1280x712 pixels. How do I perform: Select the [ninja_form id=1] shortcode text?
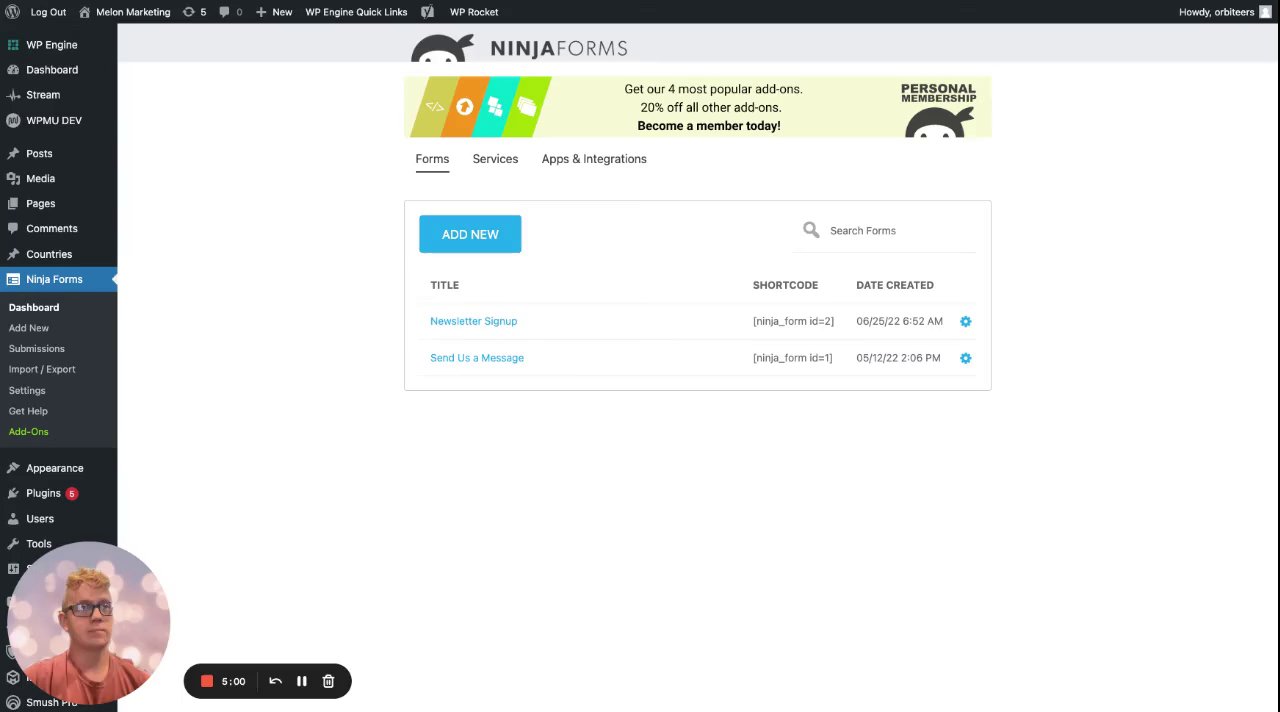pyautogui.click(x=792, y=358)
